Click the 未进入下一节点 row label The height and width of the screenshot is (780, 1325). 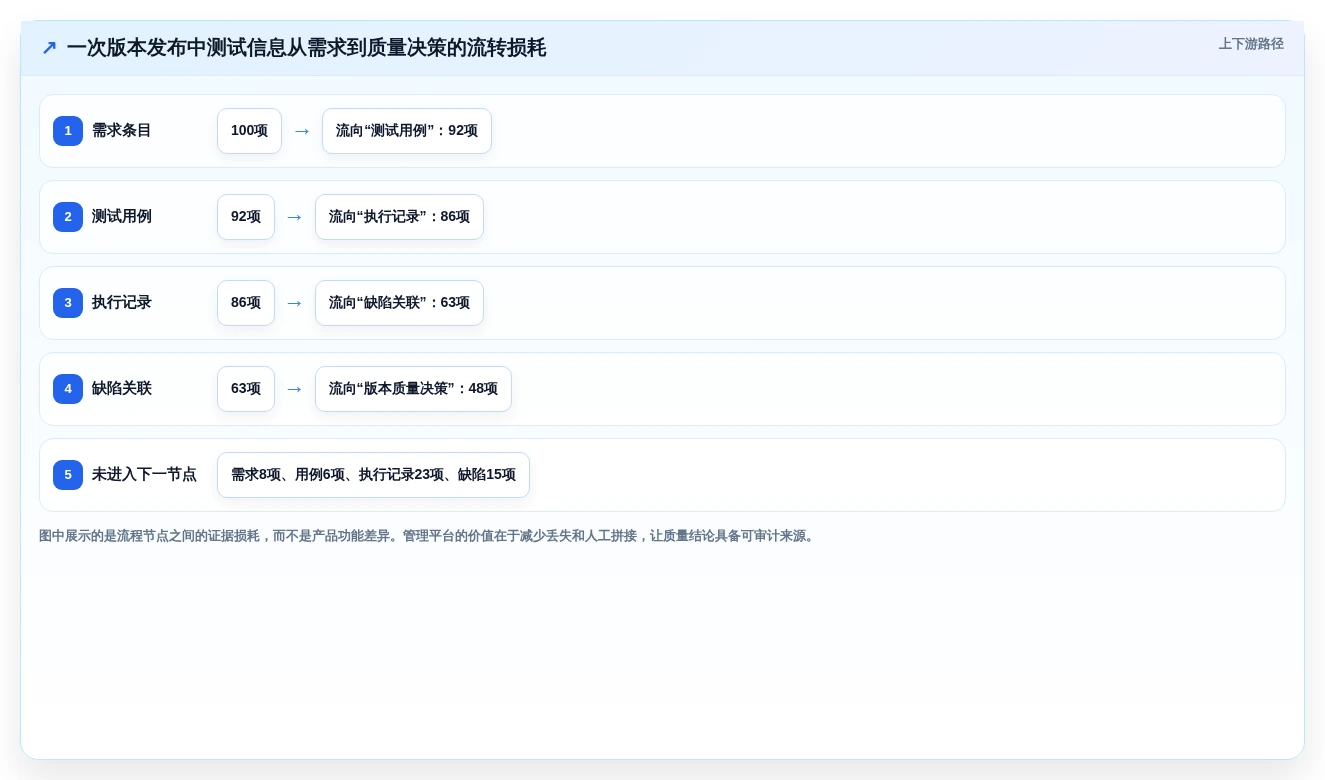point(144,475)
